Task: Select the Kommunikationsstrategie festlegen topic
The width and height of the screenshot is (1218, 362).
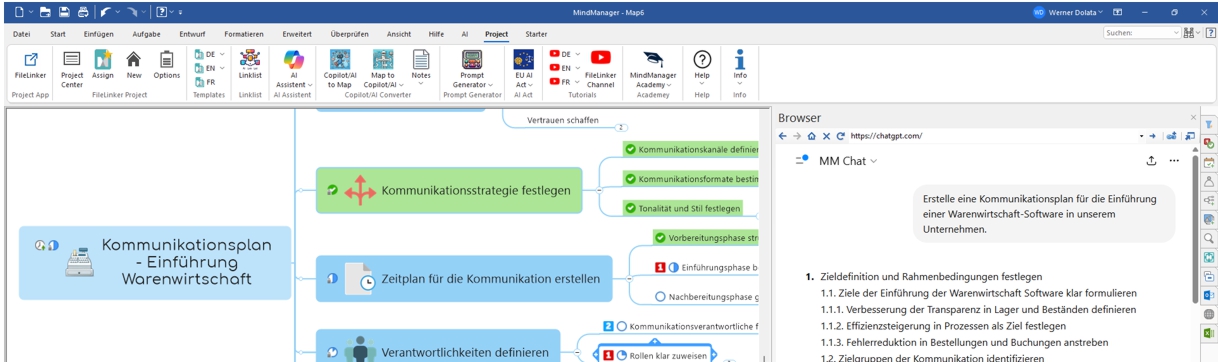Action: click(449, 190)
